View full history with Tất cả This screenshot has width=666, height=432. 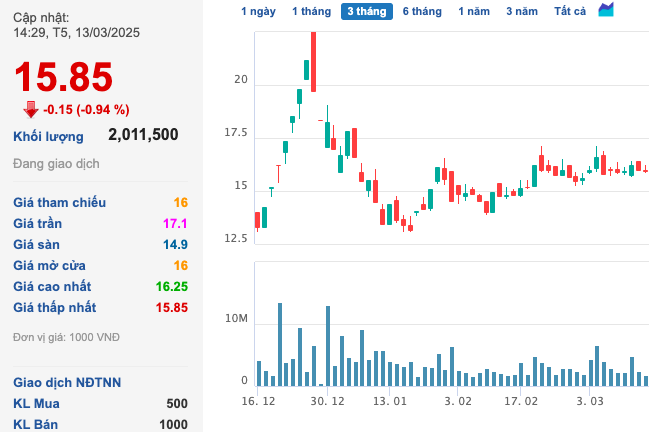click(x=570, y=11)
